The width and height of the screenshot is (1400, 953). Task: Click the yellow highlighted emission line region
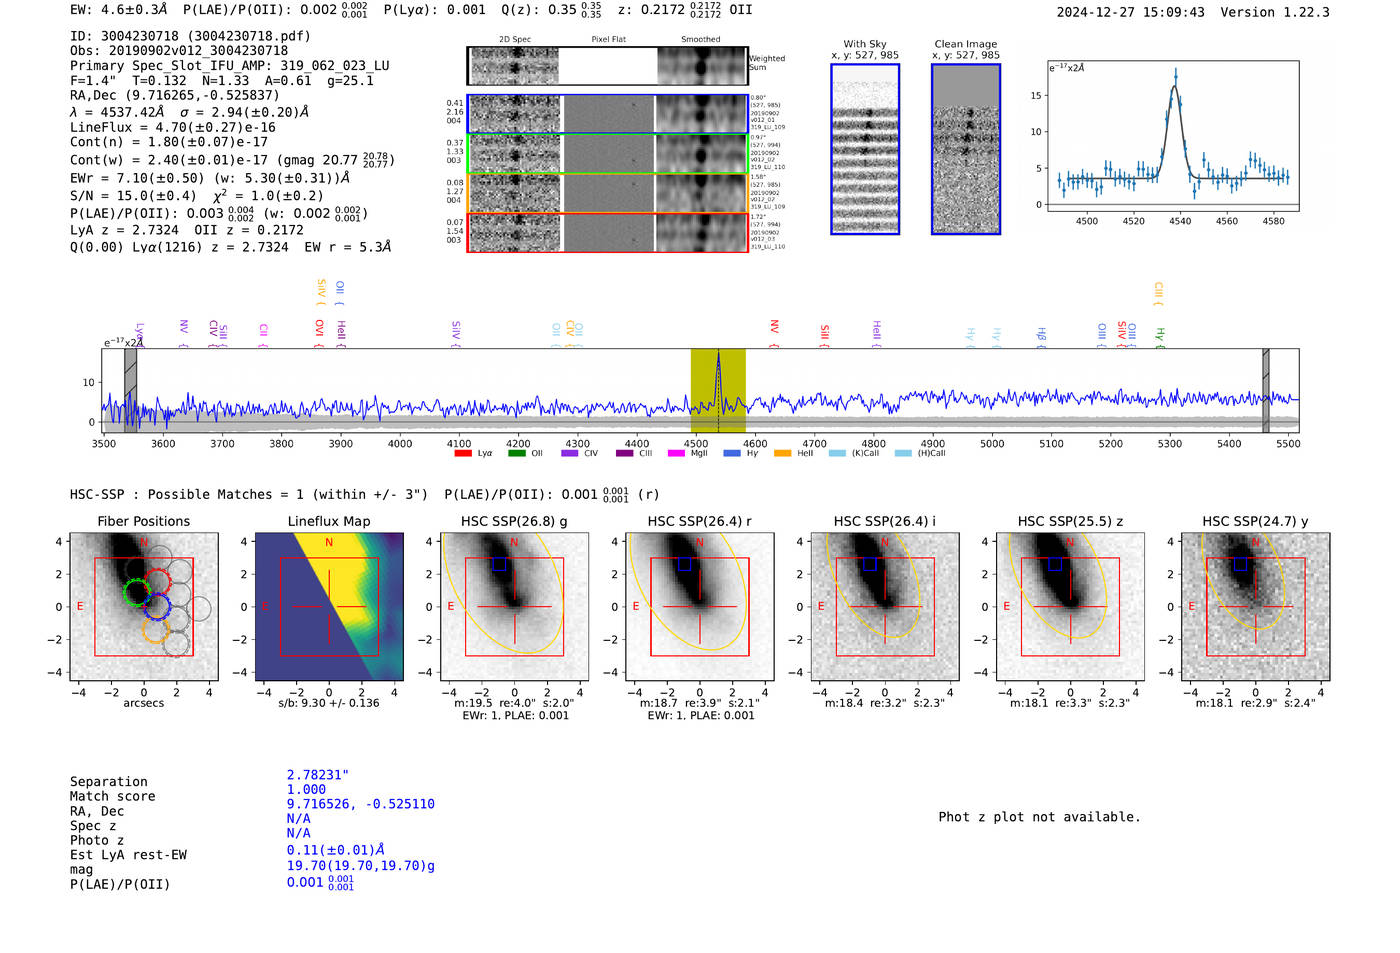coord(718,391)
